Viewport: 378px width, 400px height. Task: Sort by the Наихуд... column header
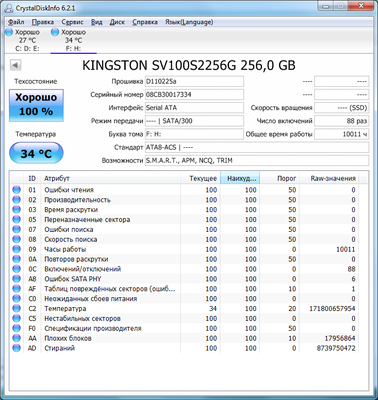coord(240,178)
